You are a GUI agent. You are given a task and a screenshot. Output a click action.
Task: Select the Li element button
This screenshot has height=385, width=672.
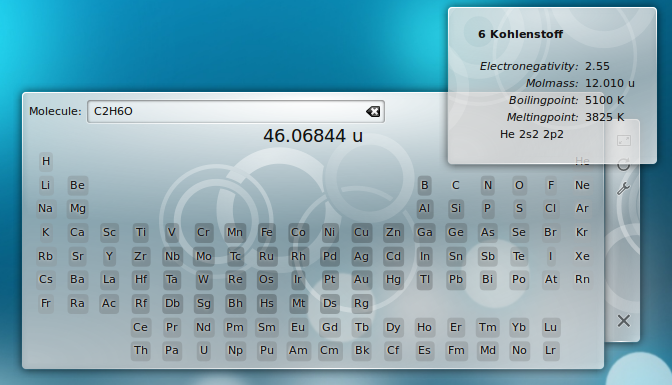pos(45,185)
